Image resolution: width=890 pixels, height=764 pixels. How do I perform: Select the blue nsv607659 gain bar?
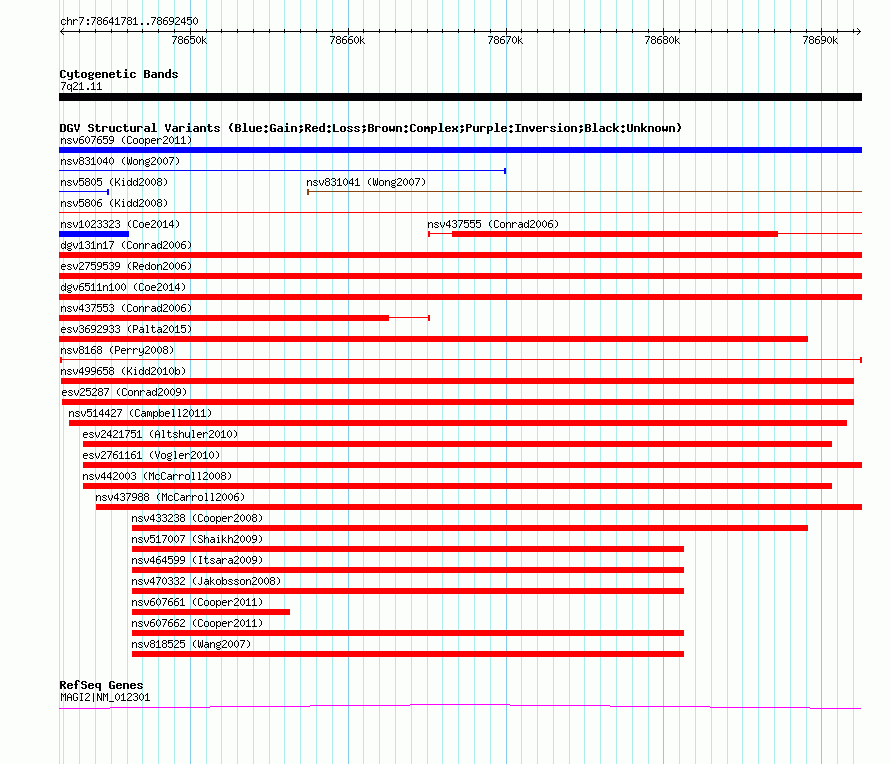coord(460,150)
